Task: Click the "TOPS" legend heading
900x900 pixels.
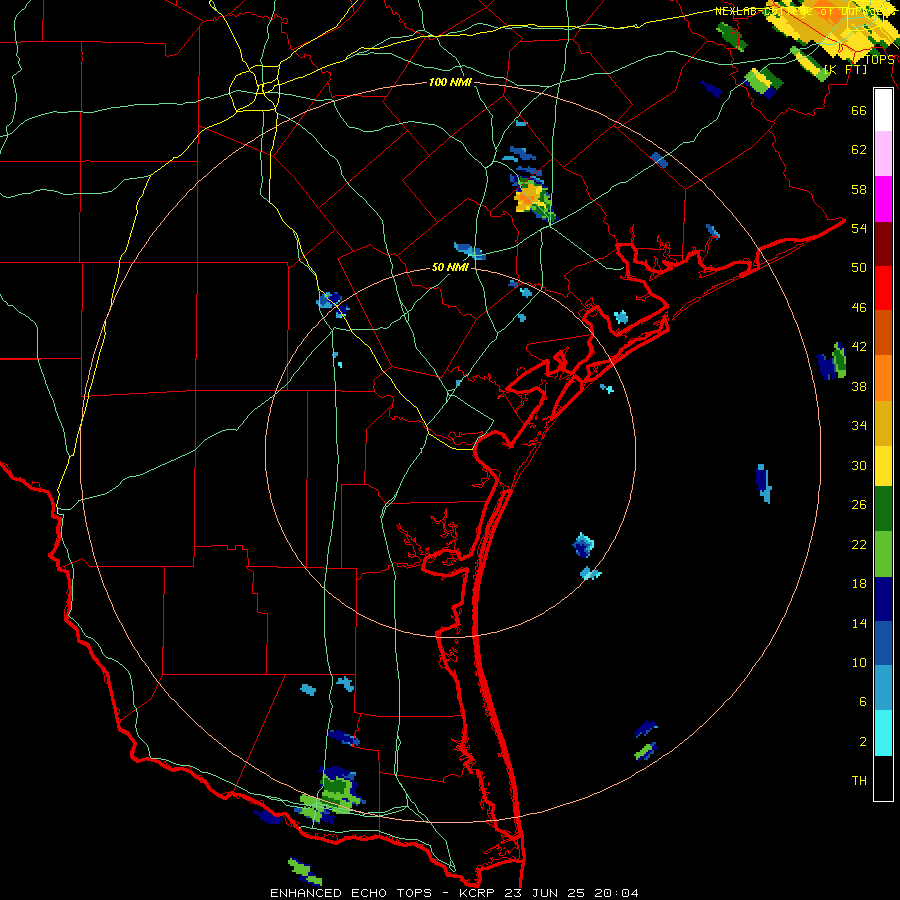Action: (879, 59)
